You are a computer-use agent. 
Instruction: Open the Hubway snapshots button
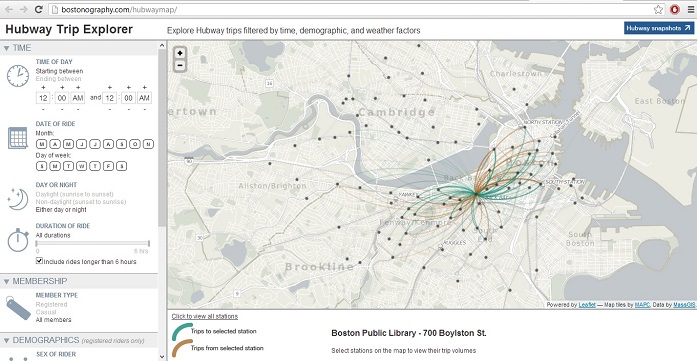tap(659, 28)
